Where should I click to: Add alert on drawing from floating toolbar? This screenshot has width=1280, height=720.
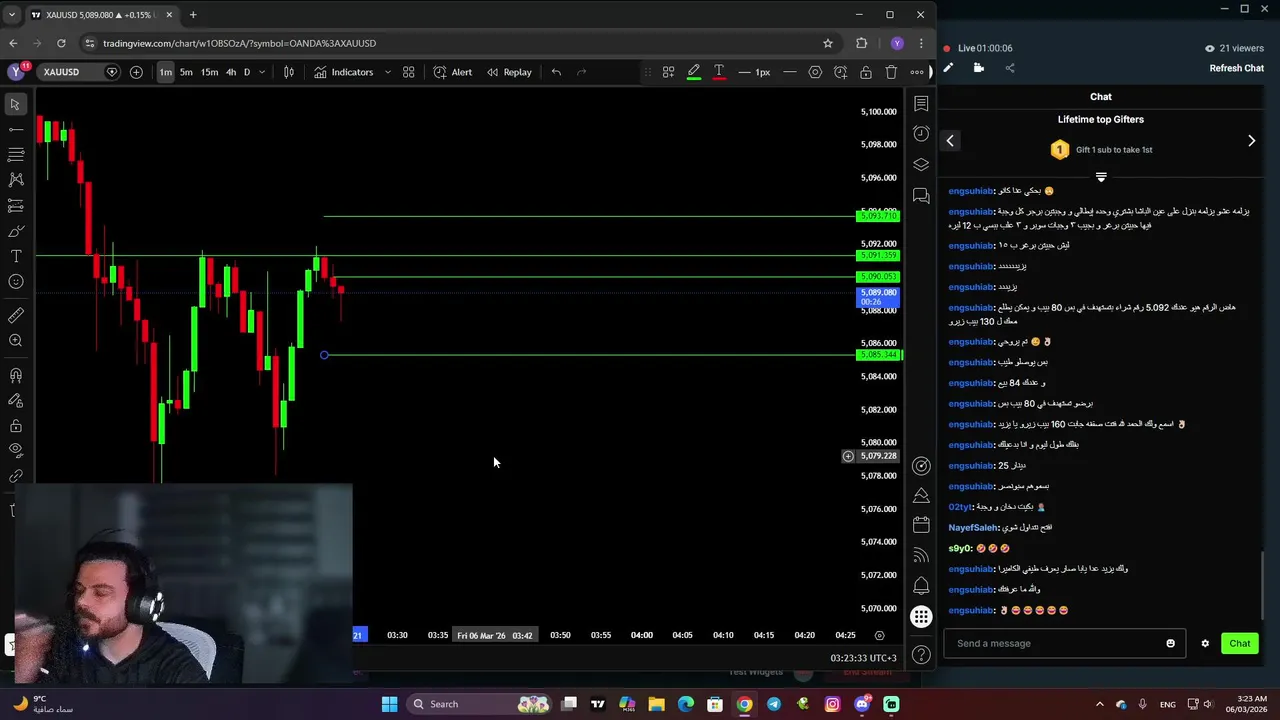840,72
